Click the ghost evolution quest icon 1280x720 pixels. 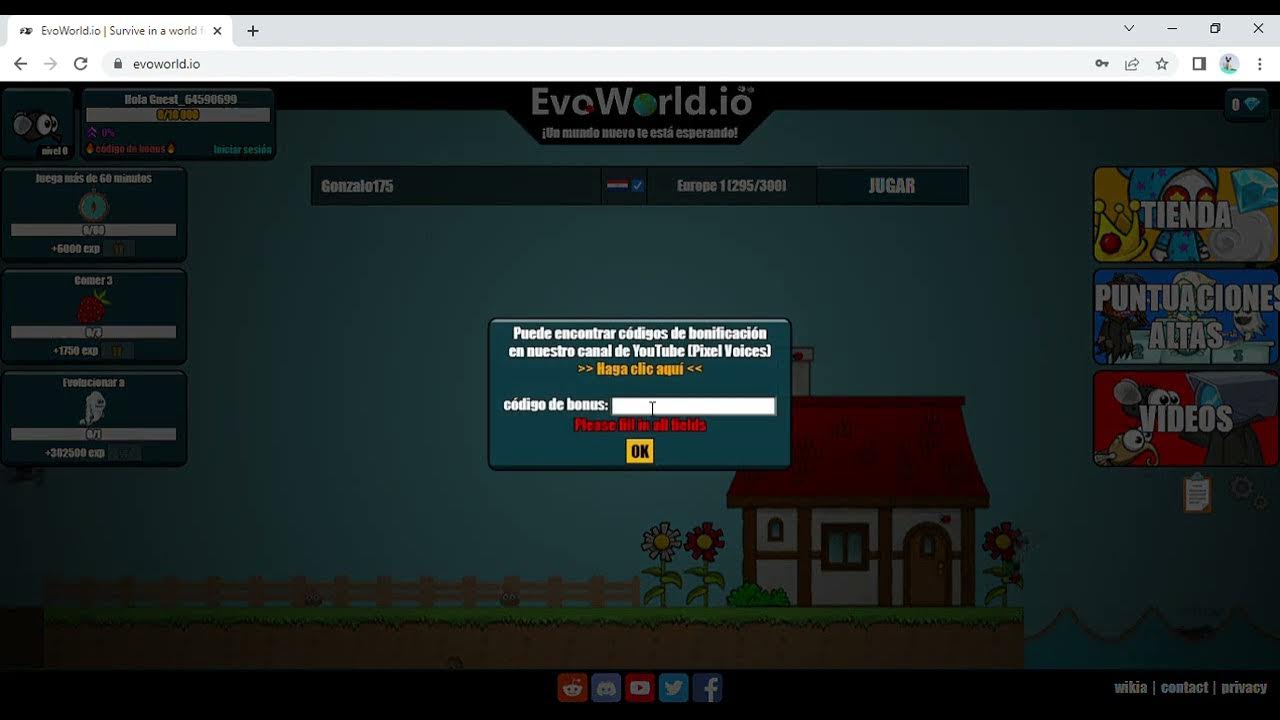[93, 408]
